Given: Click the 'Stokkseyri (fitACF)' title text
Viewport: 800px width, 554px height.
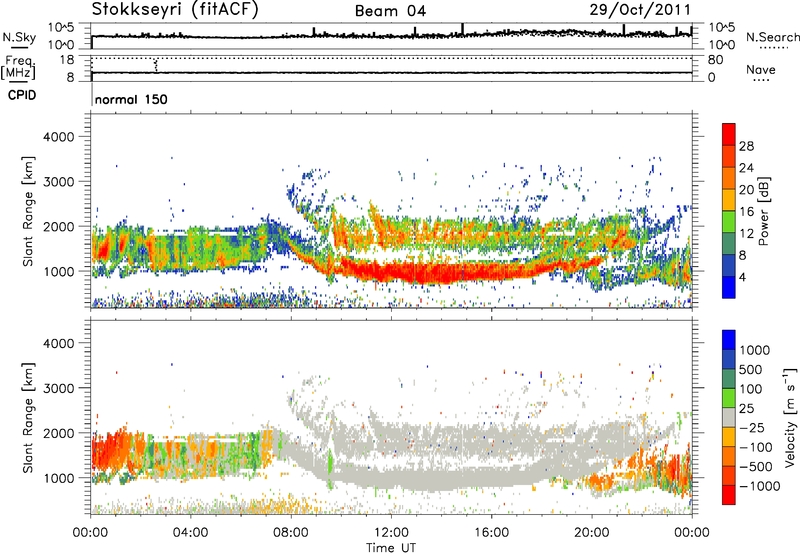Looking at the screenshot, I should pyautogui.click(x=175, y=10).
